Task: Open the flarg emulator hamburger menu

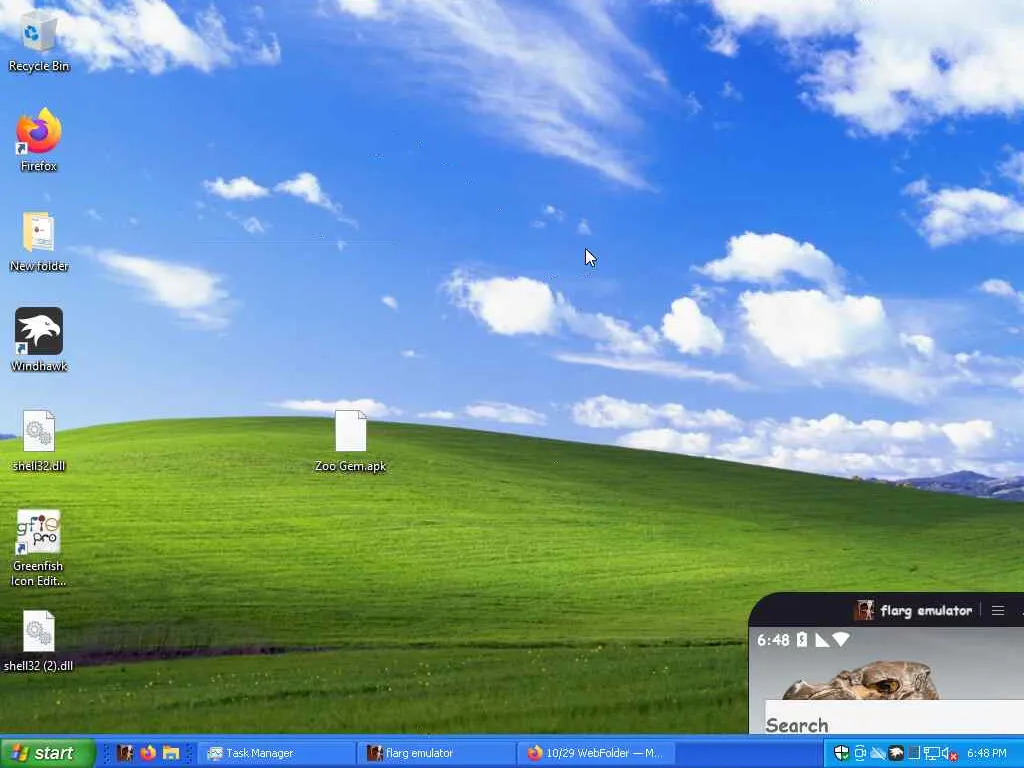Action: tap(998, 611)
